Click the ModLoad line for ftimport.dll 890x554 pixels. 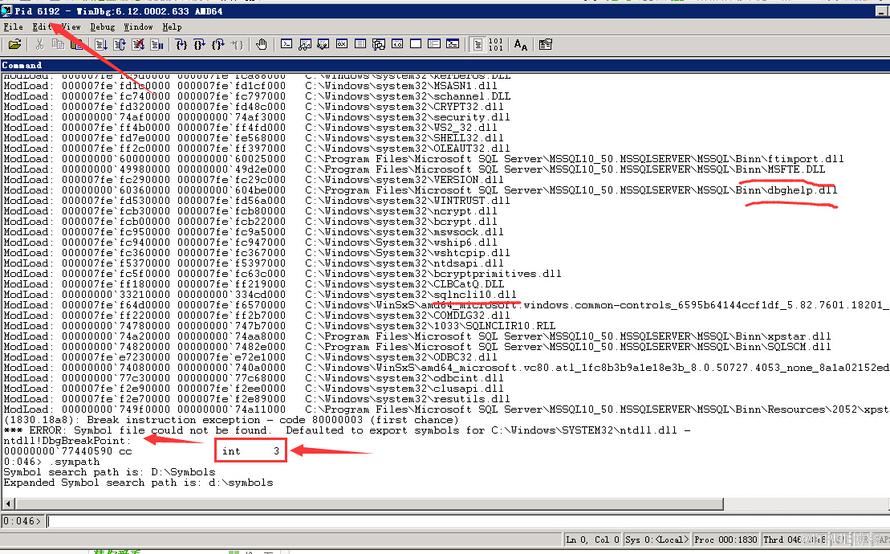pyautogui.click(x=423, y=159)
